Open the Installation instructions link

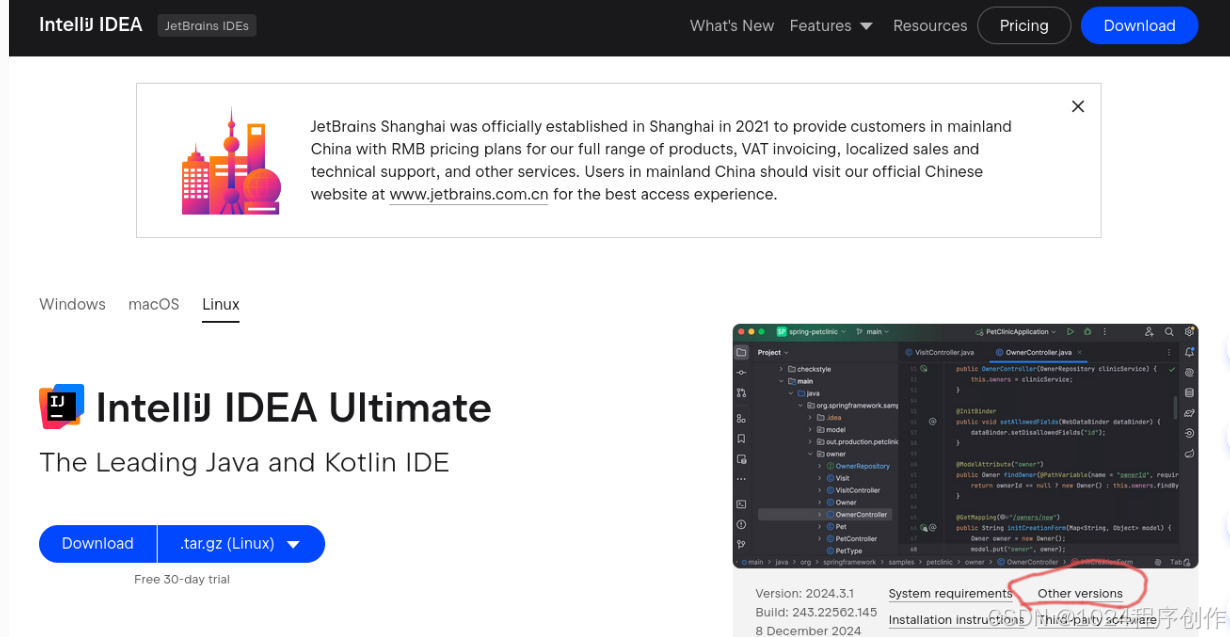coord(956,619)
